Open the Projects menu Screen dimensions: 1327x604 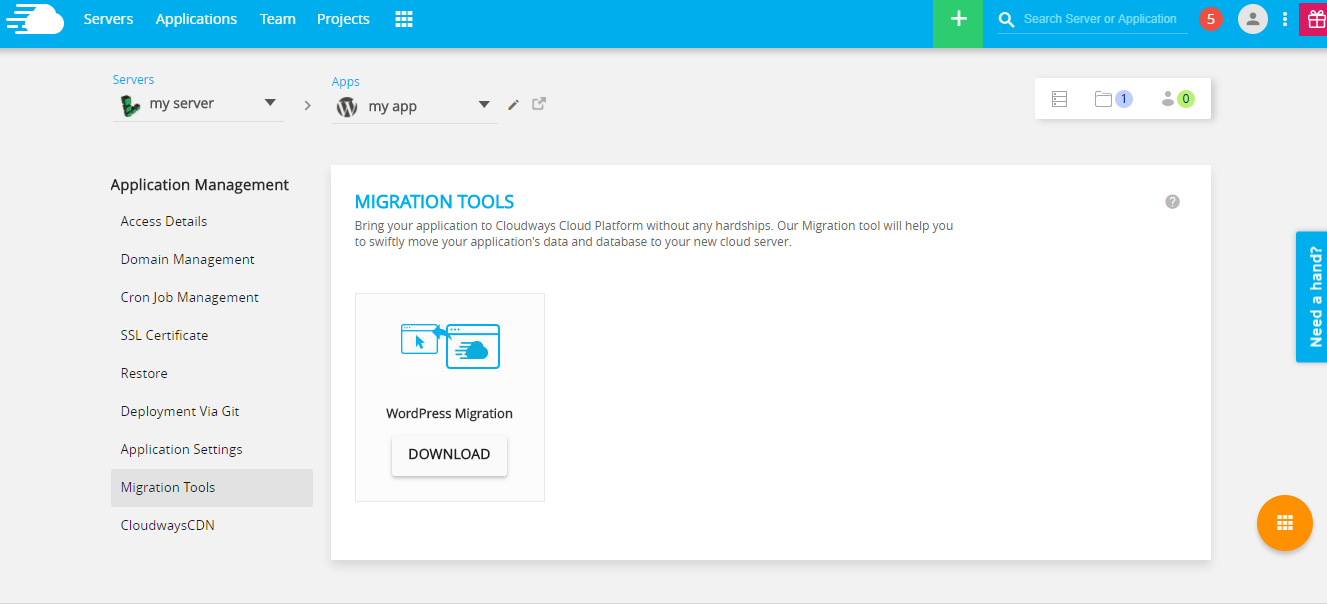(343, 19)
